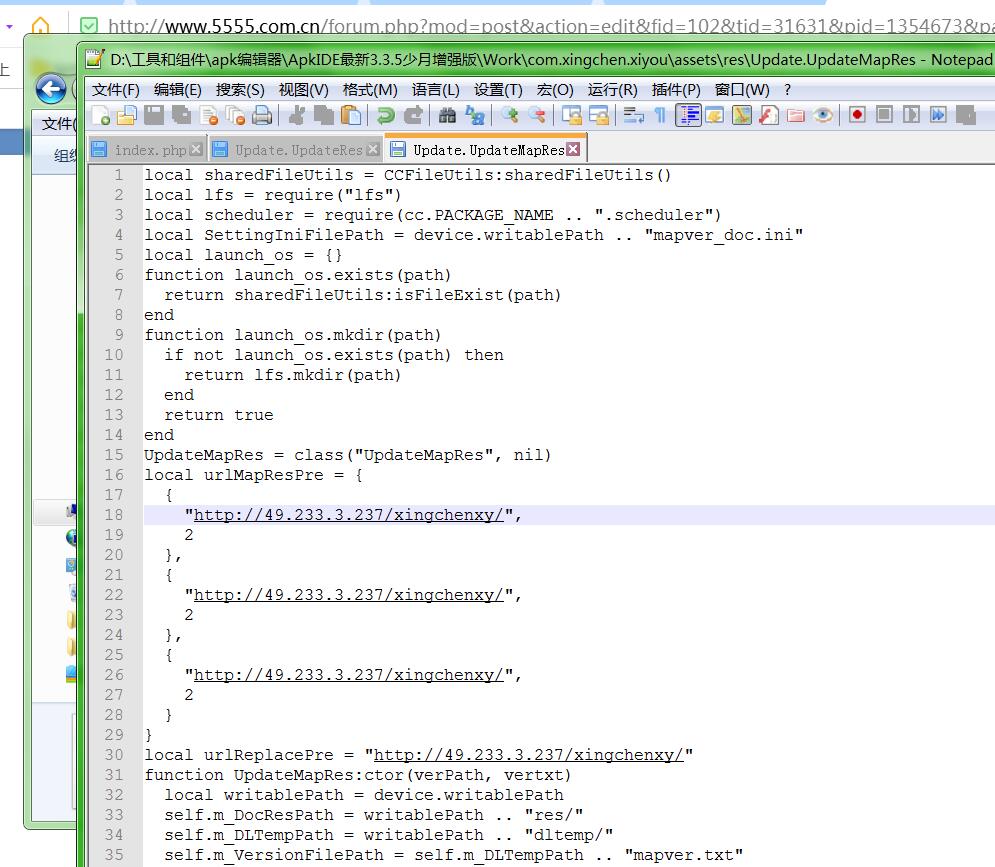The width and height of the screenshot is (995, 867).
Task: Open the 插件(P) menu
Action: tap(675, 89)
